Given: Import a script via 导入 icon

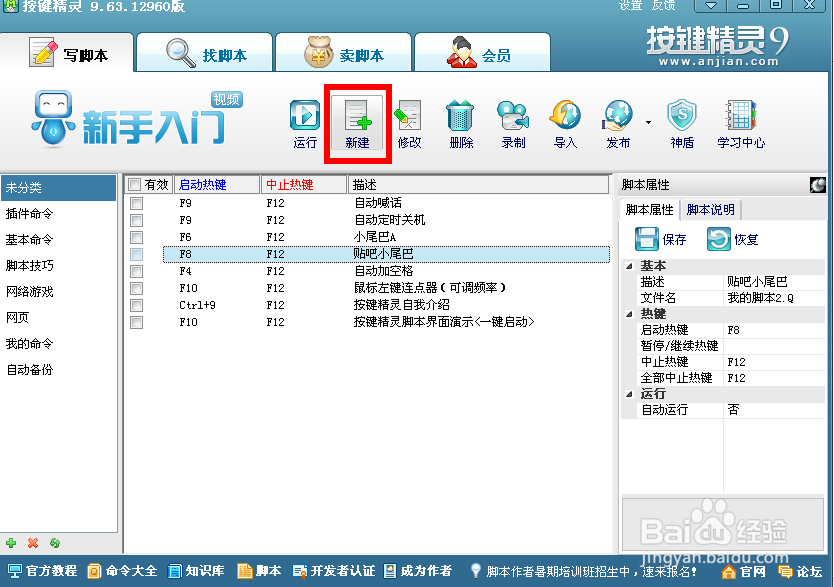Looking at the screenshot, I should pyautogui.click(x=565, y=123).
